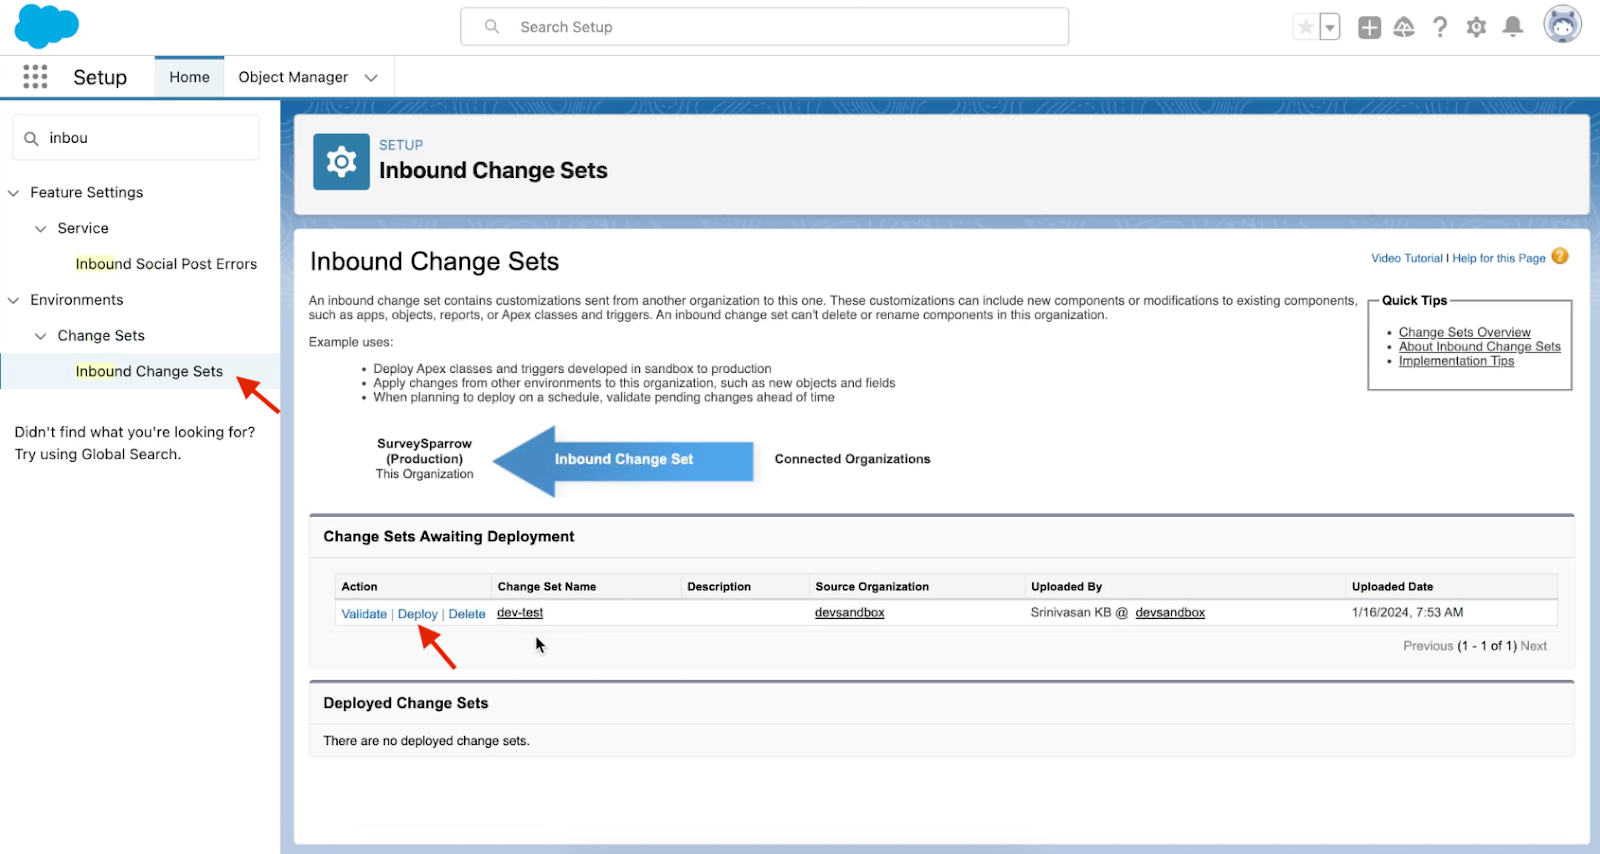1600x854 pixels.
Task: Open the Help question mark icon
Action: (1440, 27)
